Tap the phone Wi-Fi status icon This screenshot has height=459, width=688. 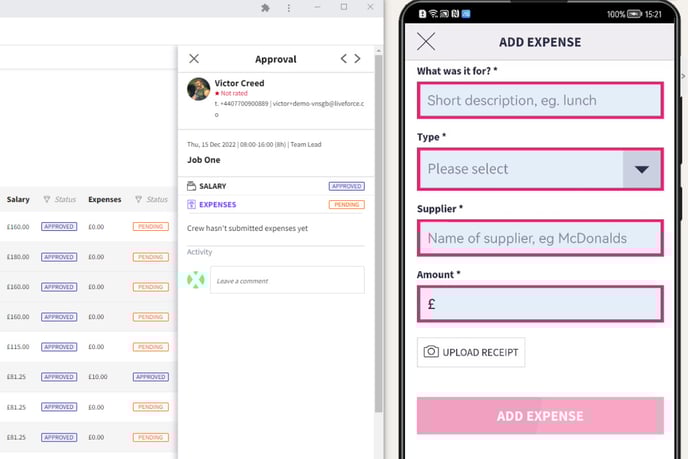433,14
